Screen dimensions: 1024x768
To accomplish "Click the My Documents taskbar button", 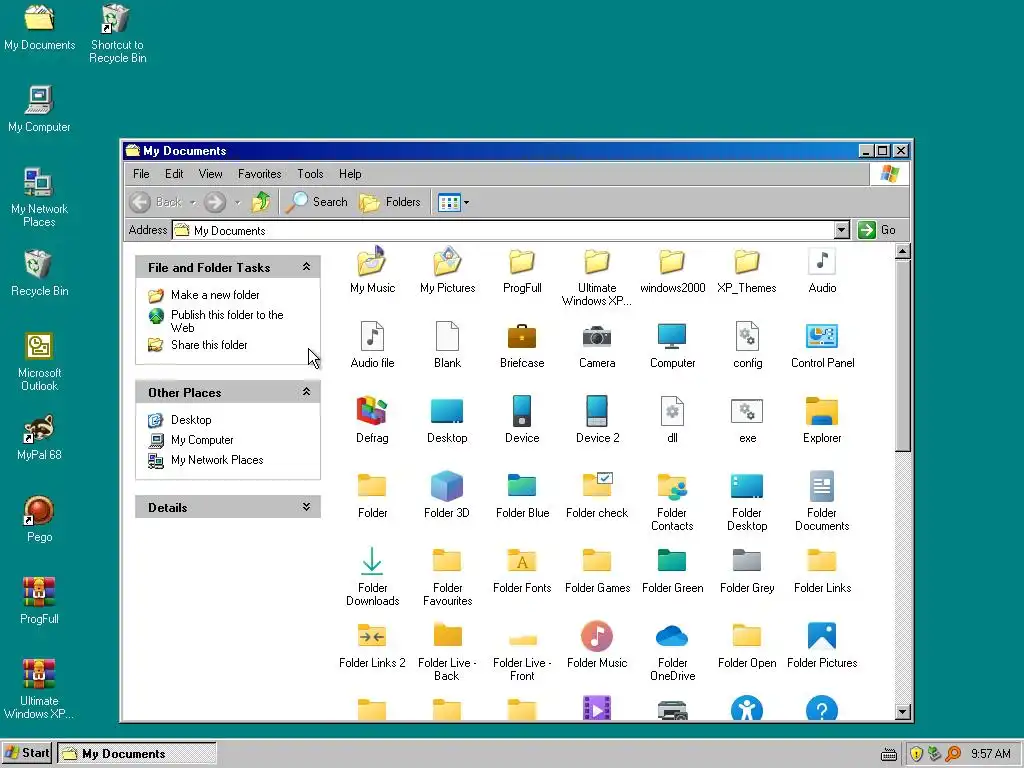I will [x=136, y=754].
